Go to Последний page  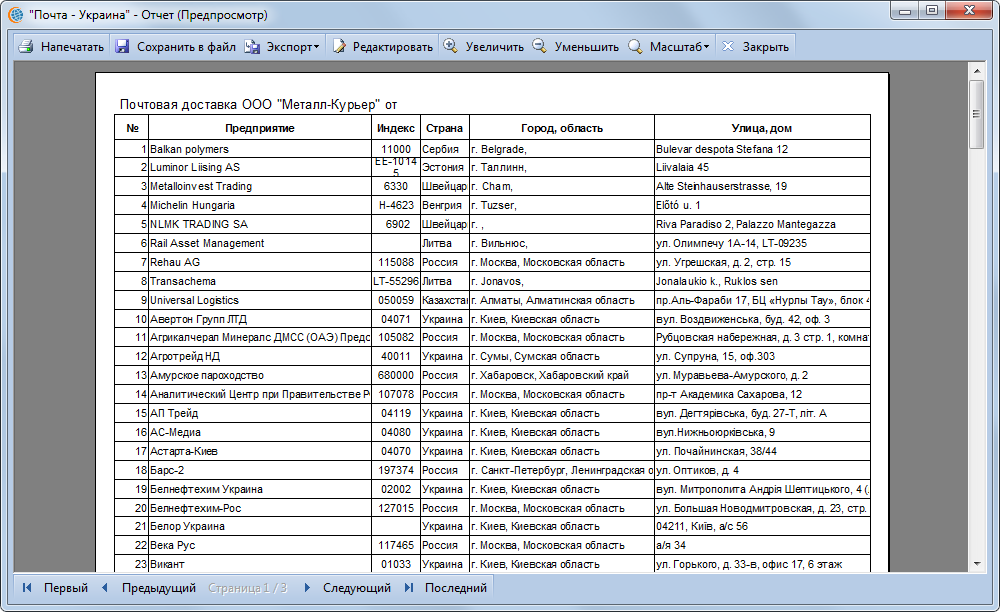456,588
